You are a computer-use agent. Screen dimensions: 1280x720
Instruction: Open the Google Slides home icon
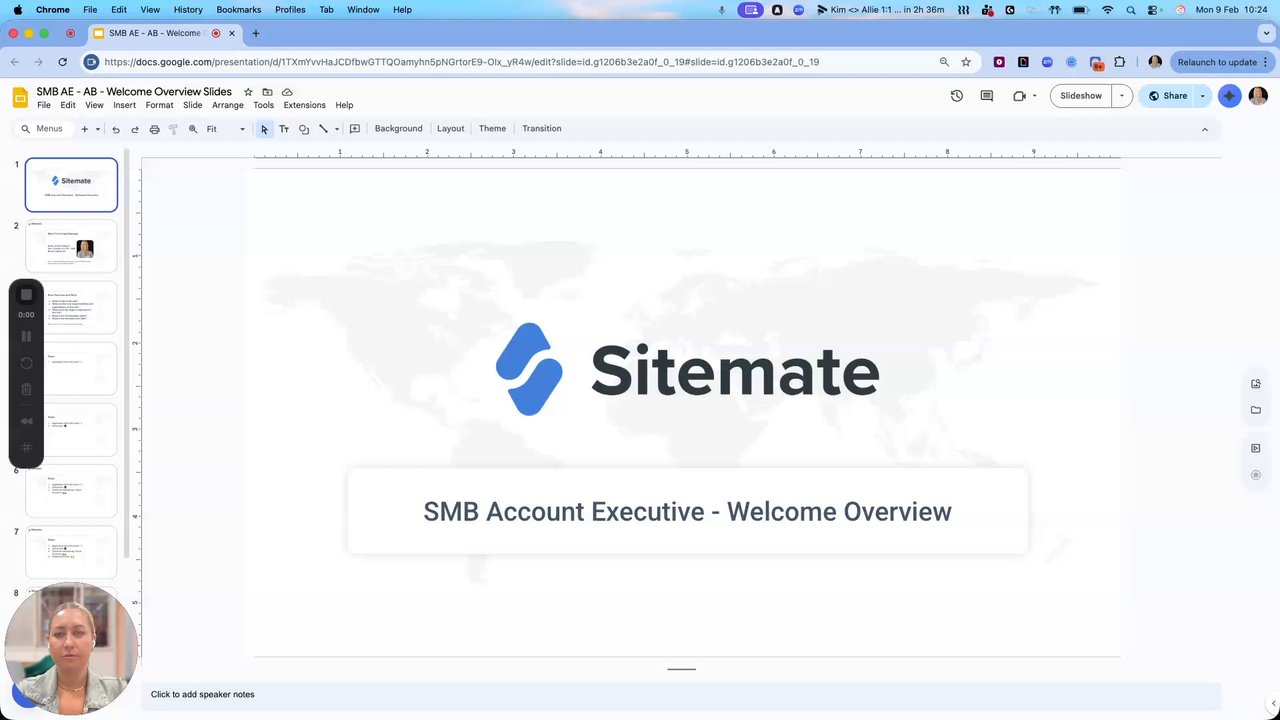click(x=20, y=97)
